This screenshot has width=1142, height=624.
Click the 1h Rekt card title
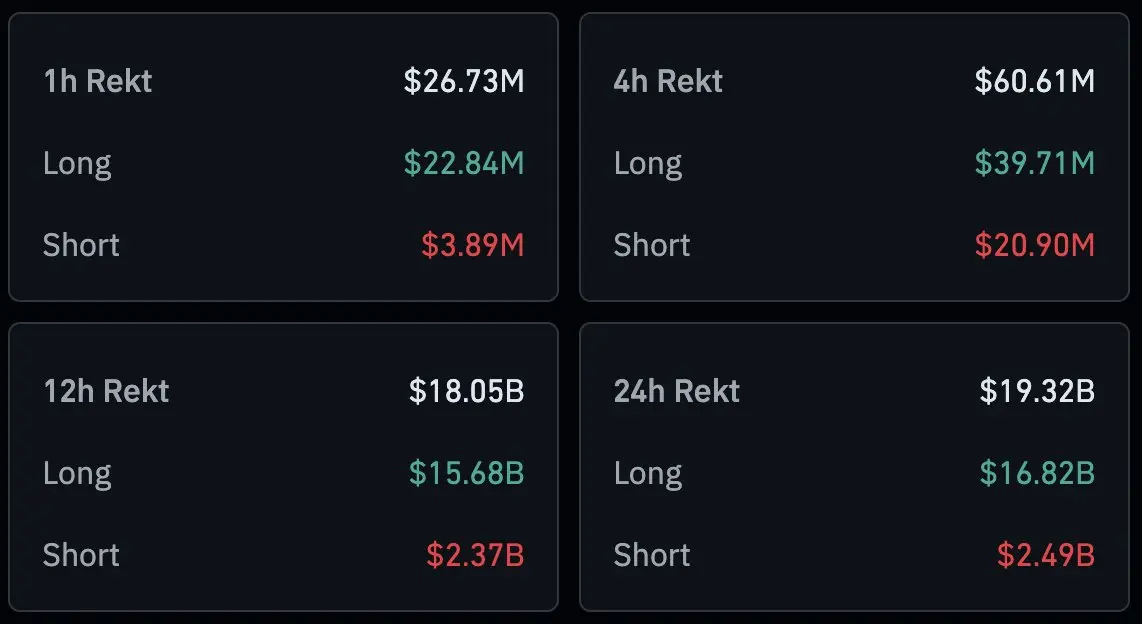click(97, 81)
